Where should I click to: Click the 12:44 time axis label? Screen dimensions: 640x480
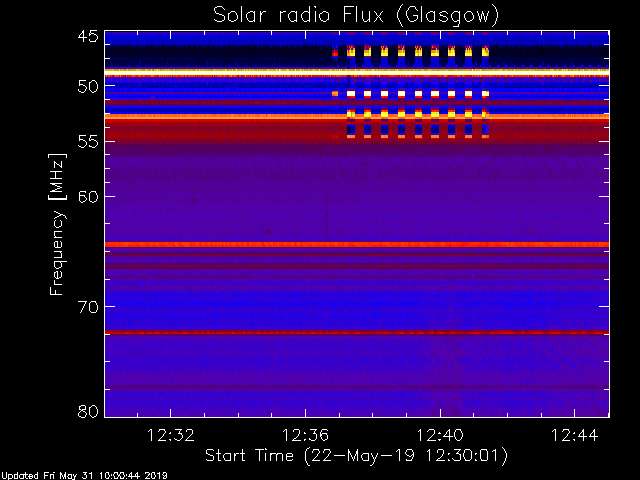pos(575,436)
